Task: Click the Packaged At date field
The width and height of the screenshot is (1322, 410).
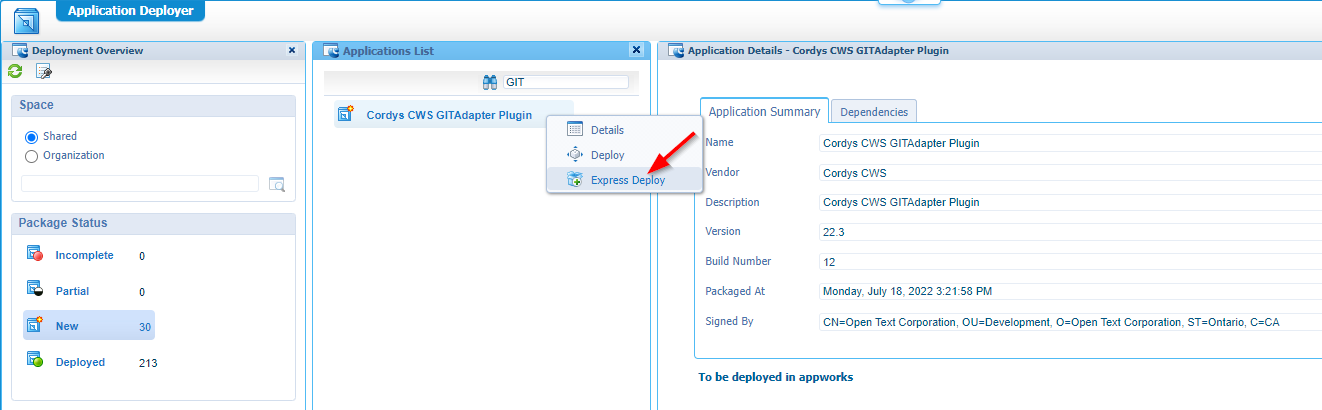Action: coord(1070,292)
